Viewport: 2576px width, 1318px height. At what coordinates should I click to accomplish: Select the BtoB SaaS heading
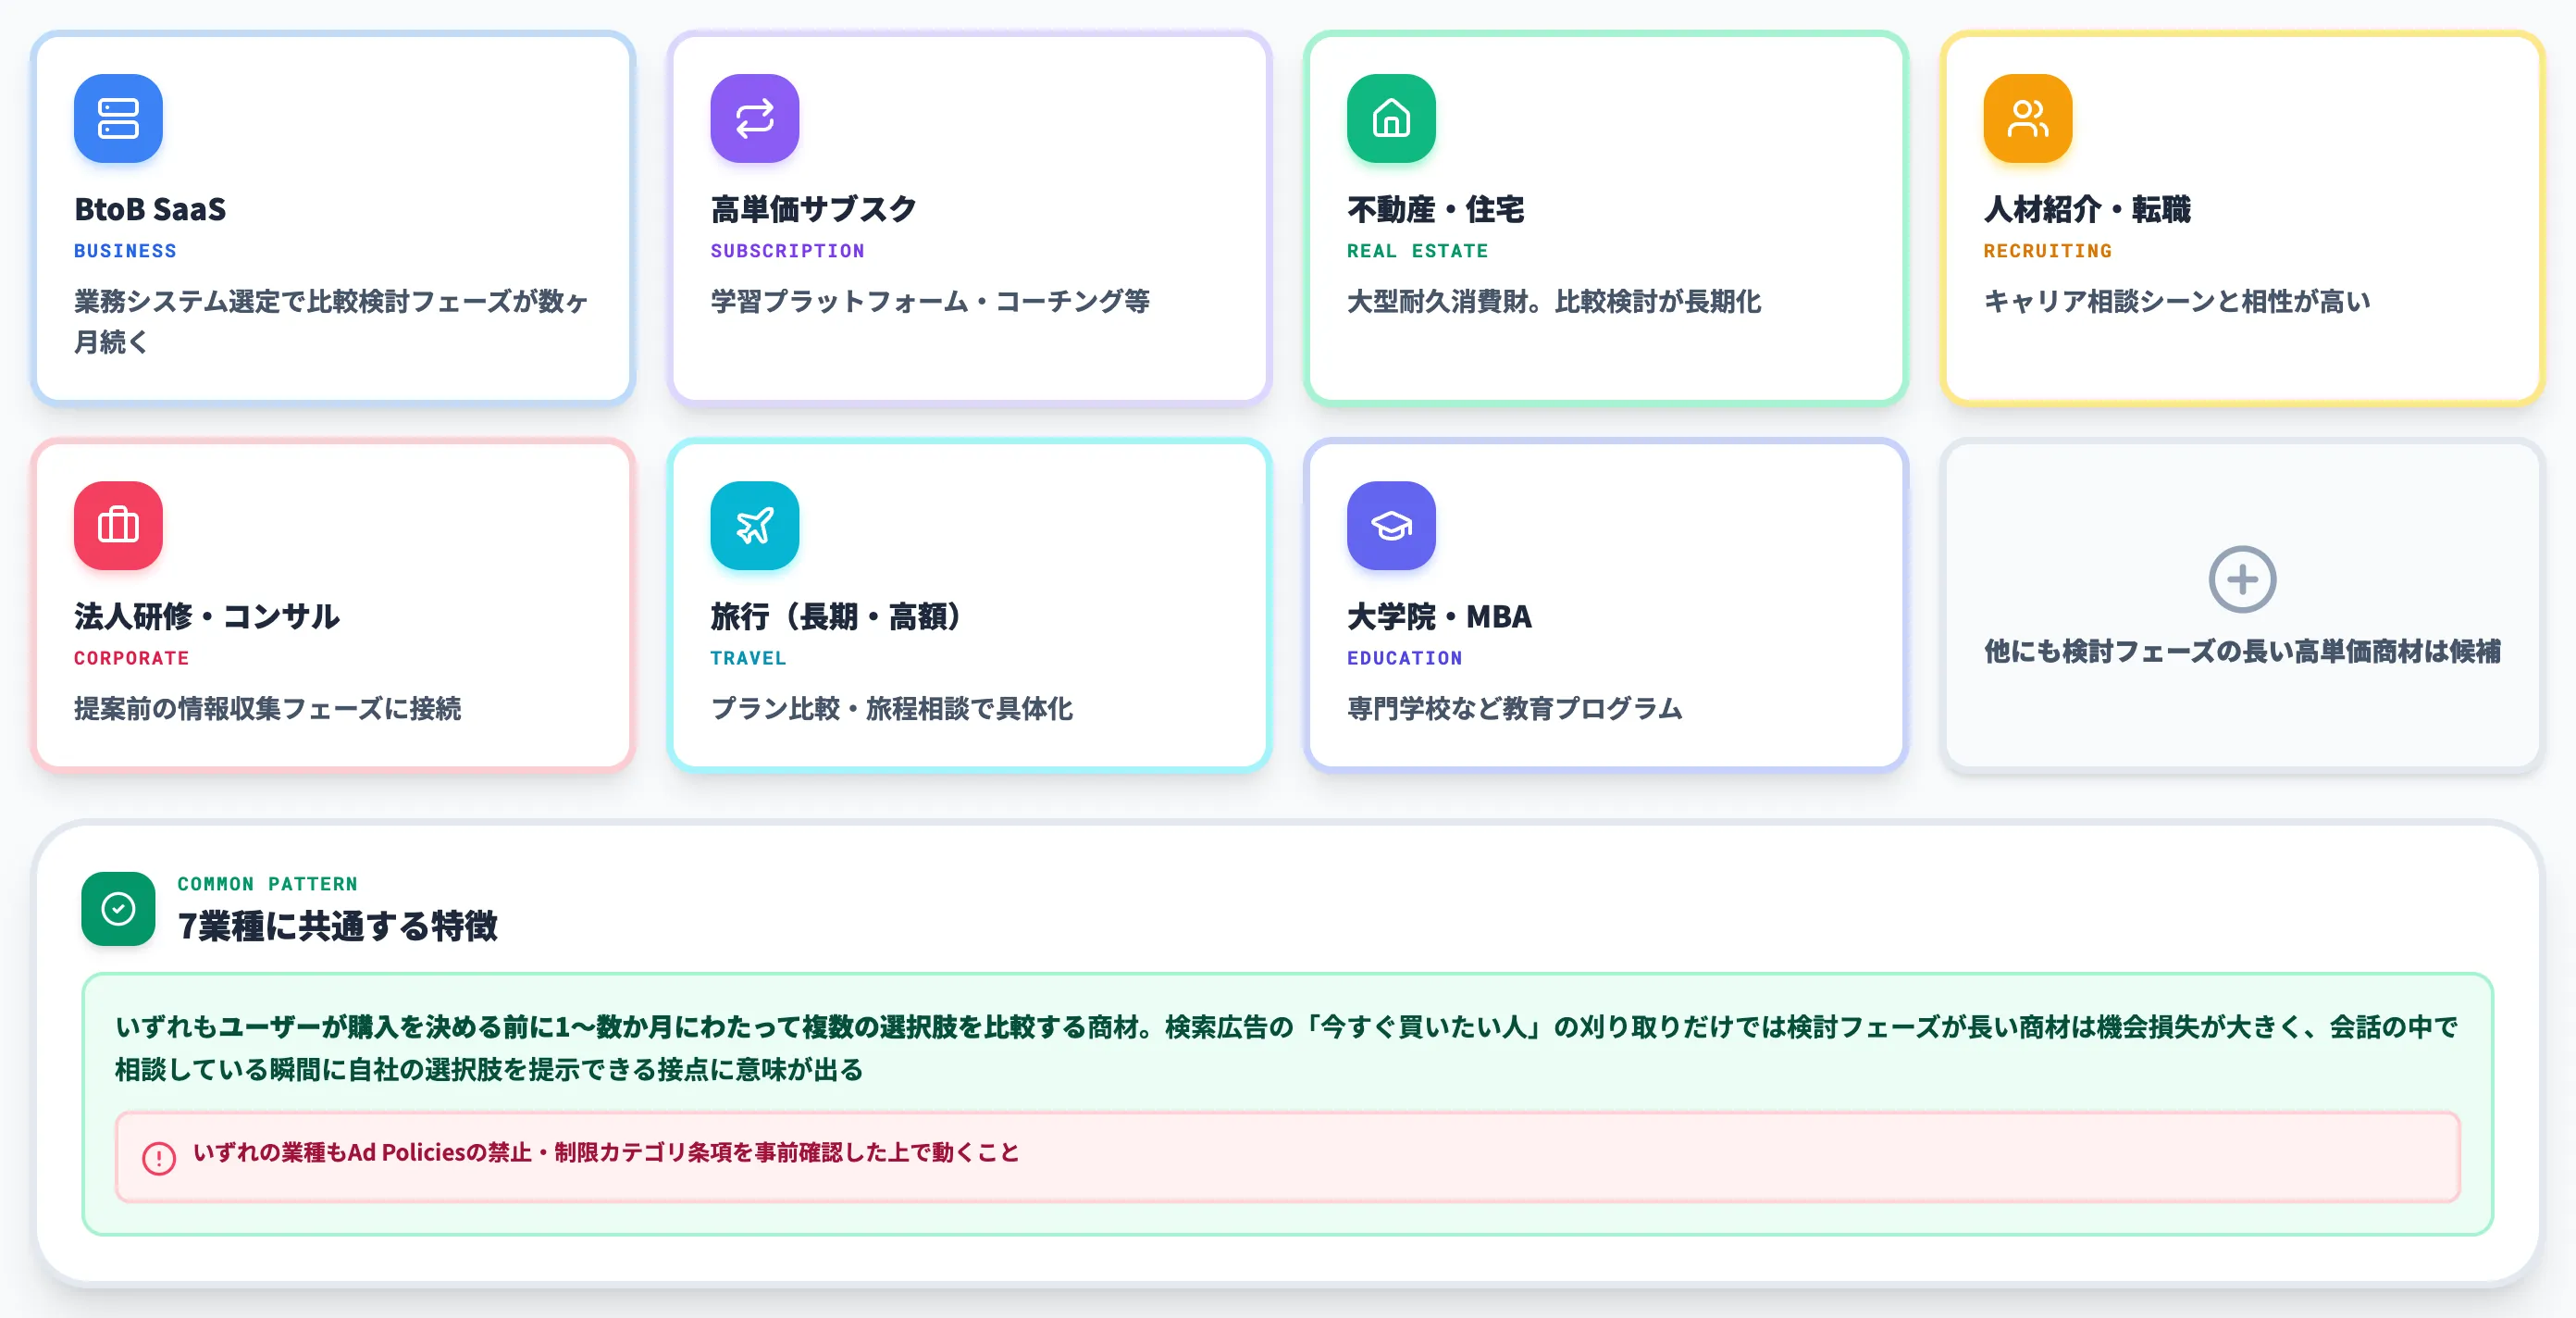coord(150,209)
